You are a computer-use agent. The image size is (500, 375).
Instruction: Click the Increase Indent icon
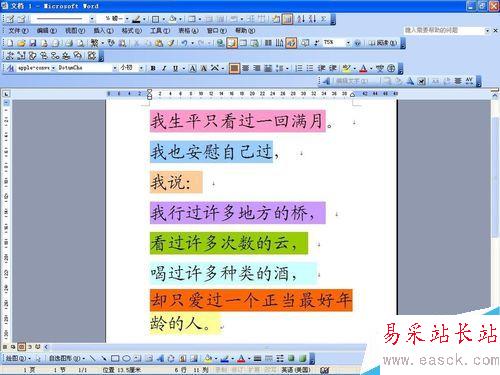[333, 68]
